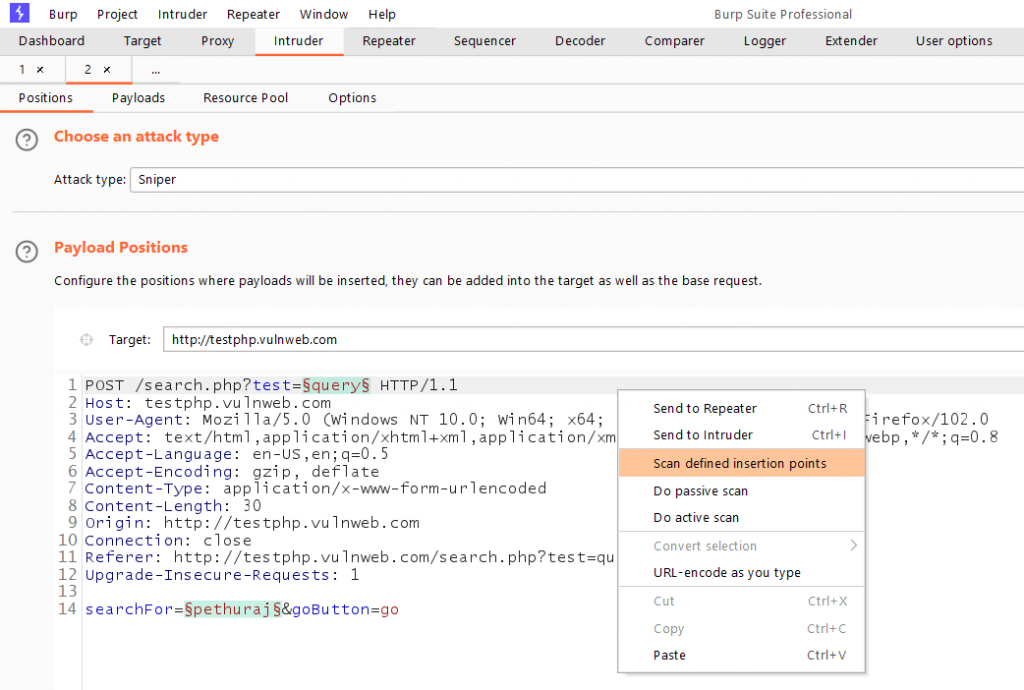
Task: Open the Repeater menu in menu bar
Action: click(253, 14)
